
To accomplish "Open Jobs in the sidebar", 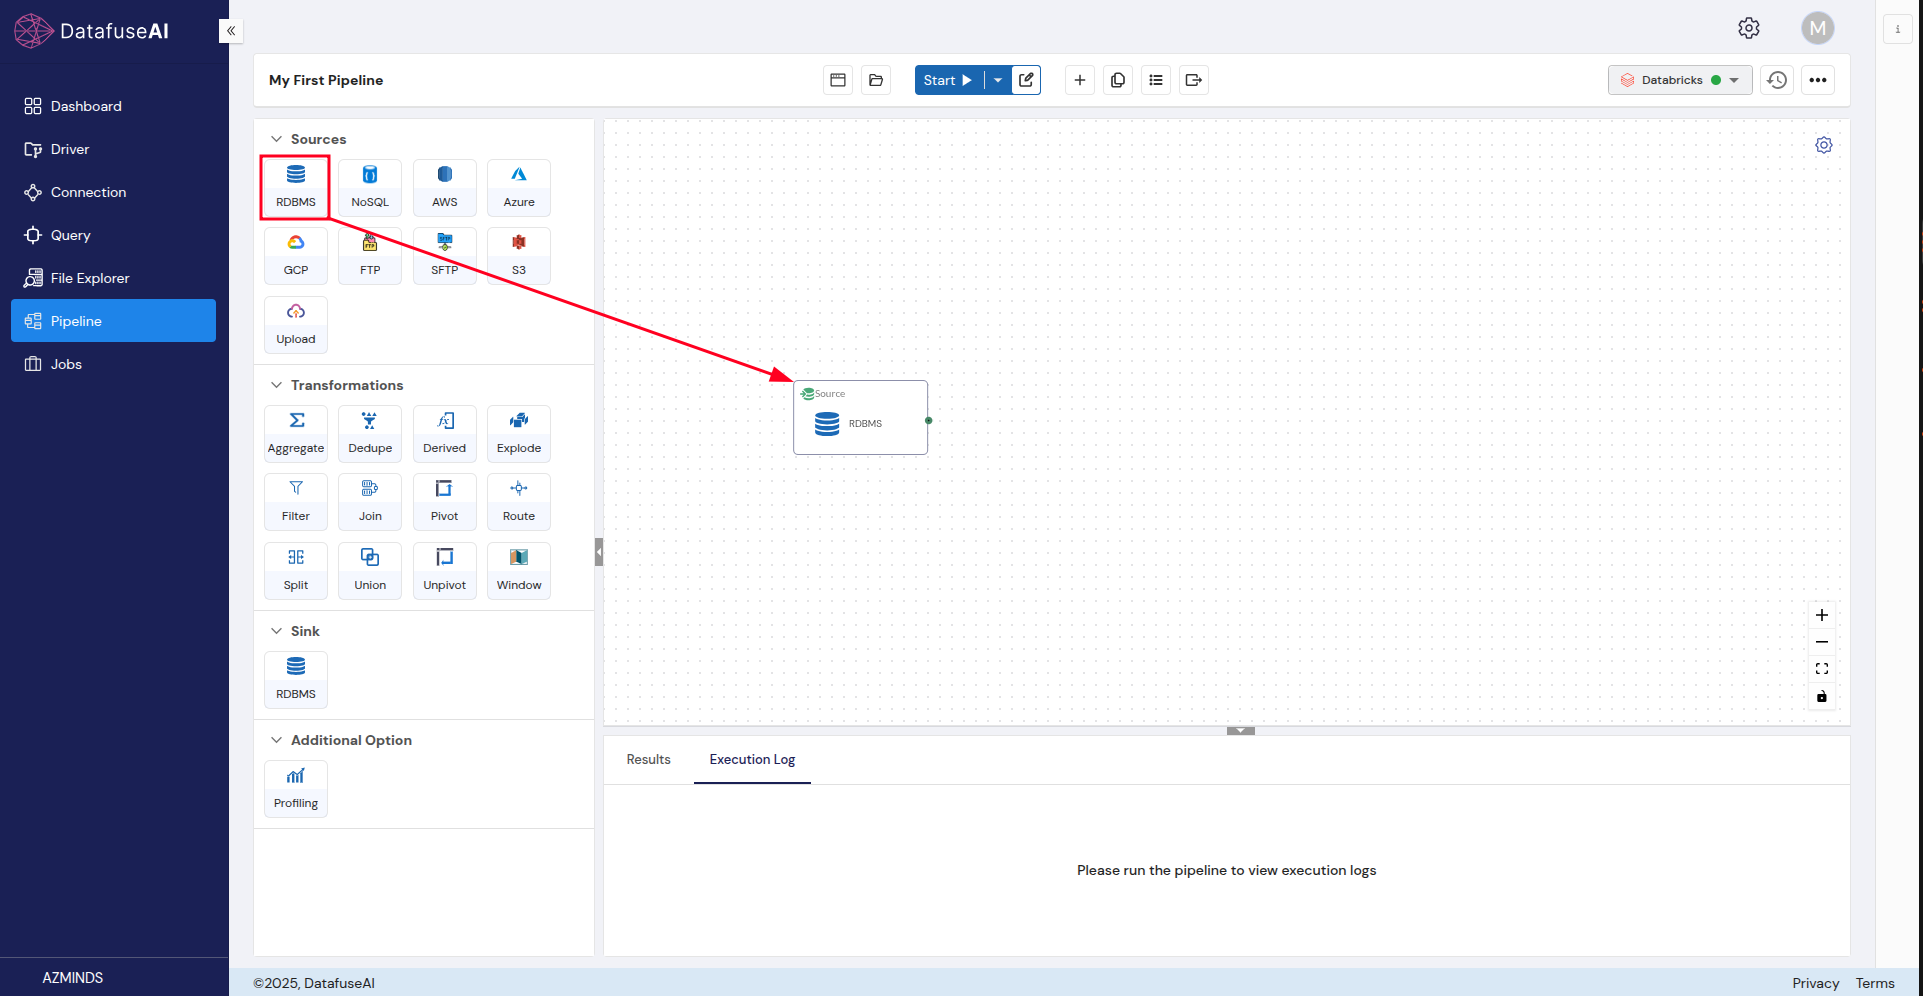I will point(66,364).
